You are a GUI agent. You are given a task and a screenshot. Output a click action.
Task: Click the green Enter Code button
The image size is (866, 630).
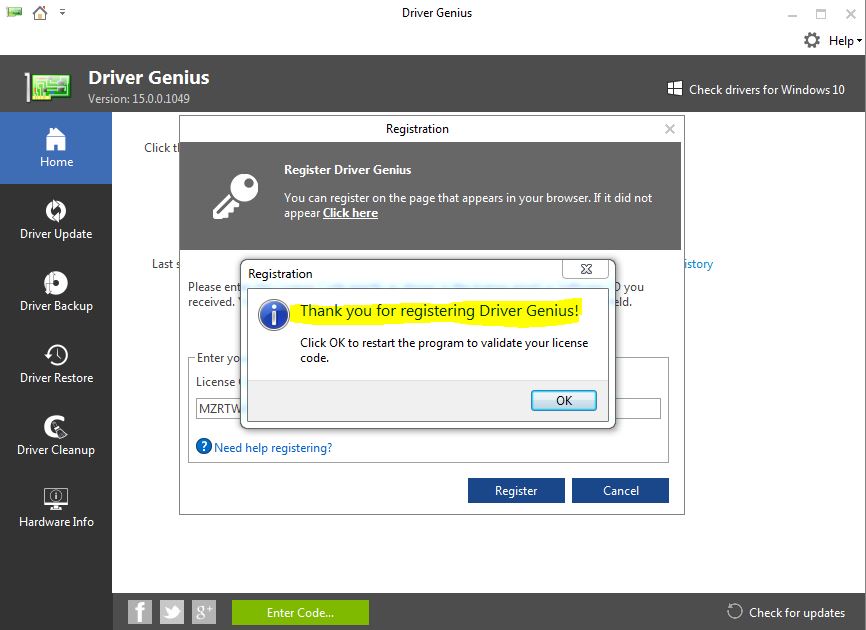(x=300, y=612)
